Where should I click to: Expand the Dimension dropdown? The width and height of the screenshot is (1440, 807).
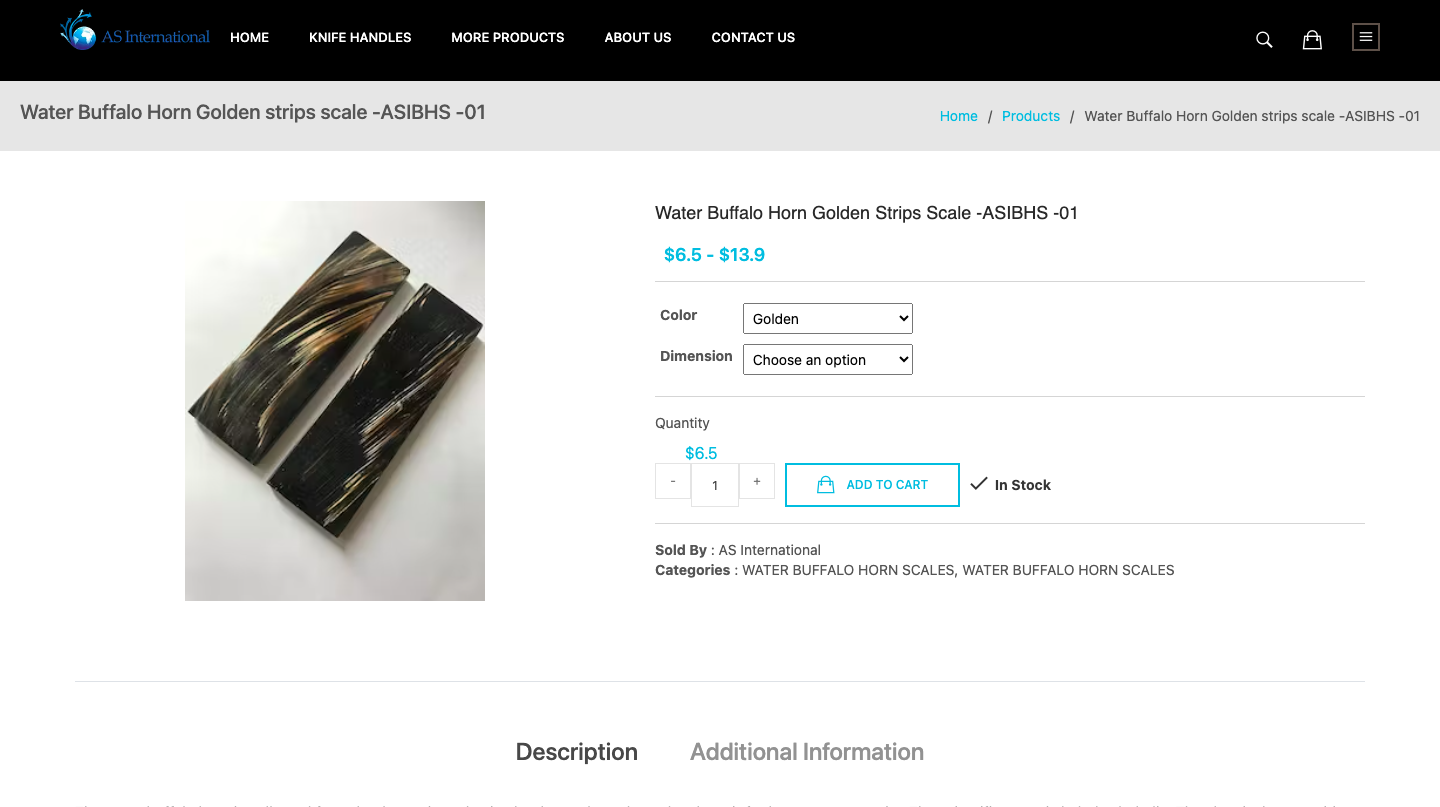828,360
